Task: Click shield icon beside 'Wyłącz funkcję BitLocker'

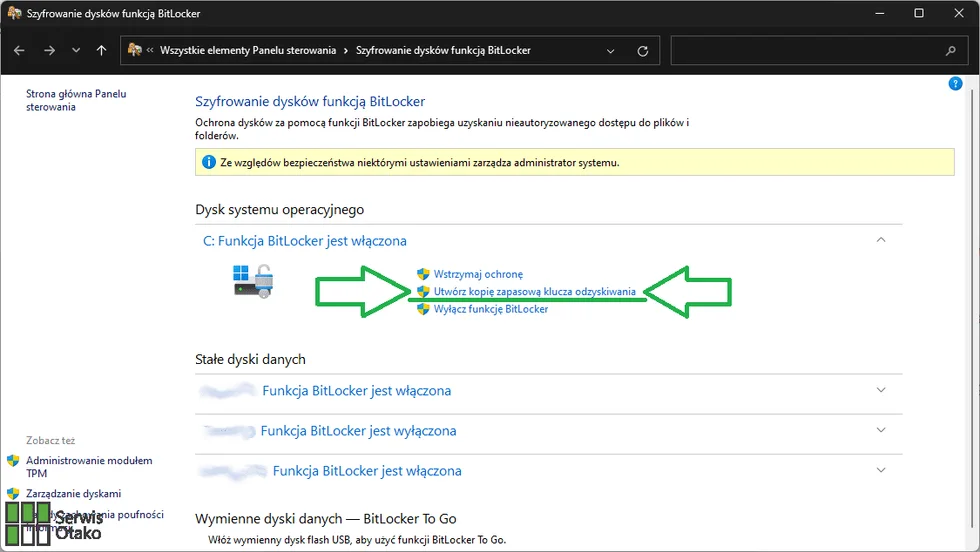Action: 423,309
